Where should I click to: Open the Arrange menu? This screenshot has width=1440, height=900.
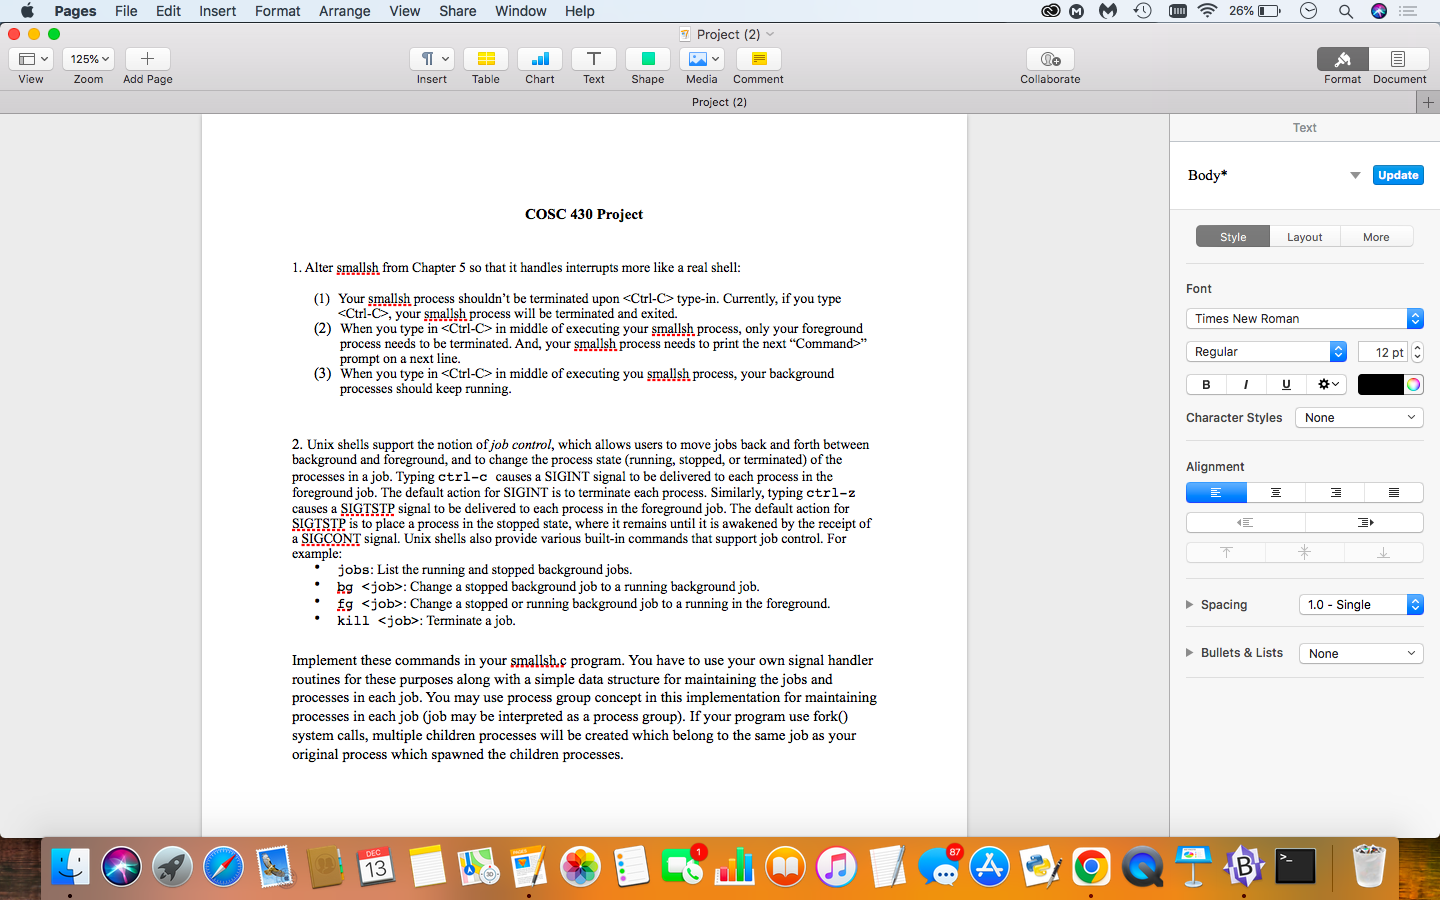344,11
